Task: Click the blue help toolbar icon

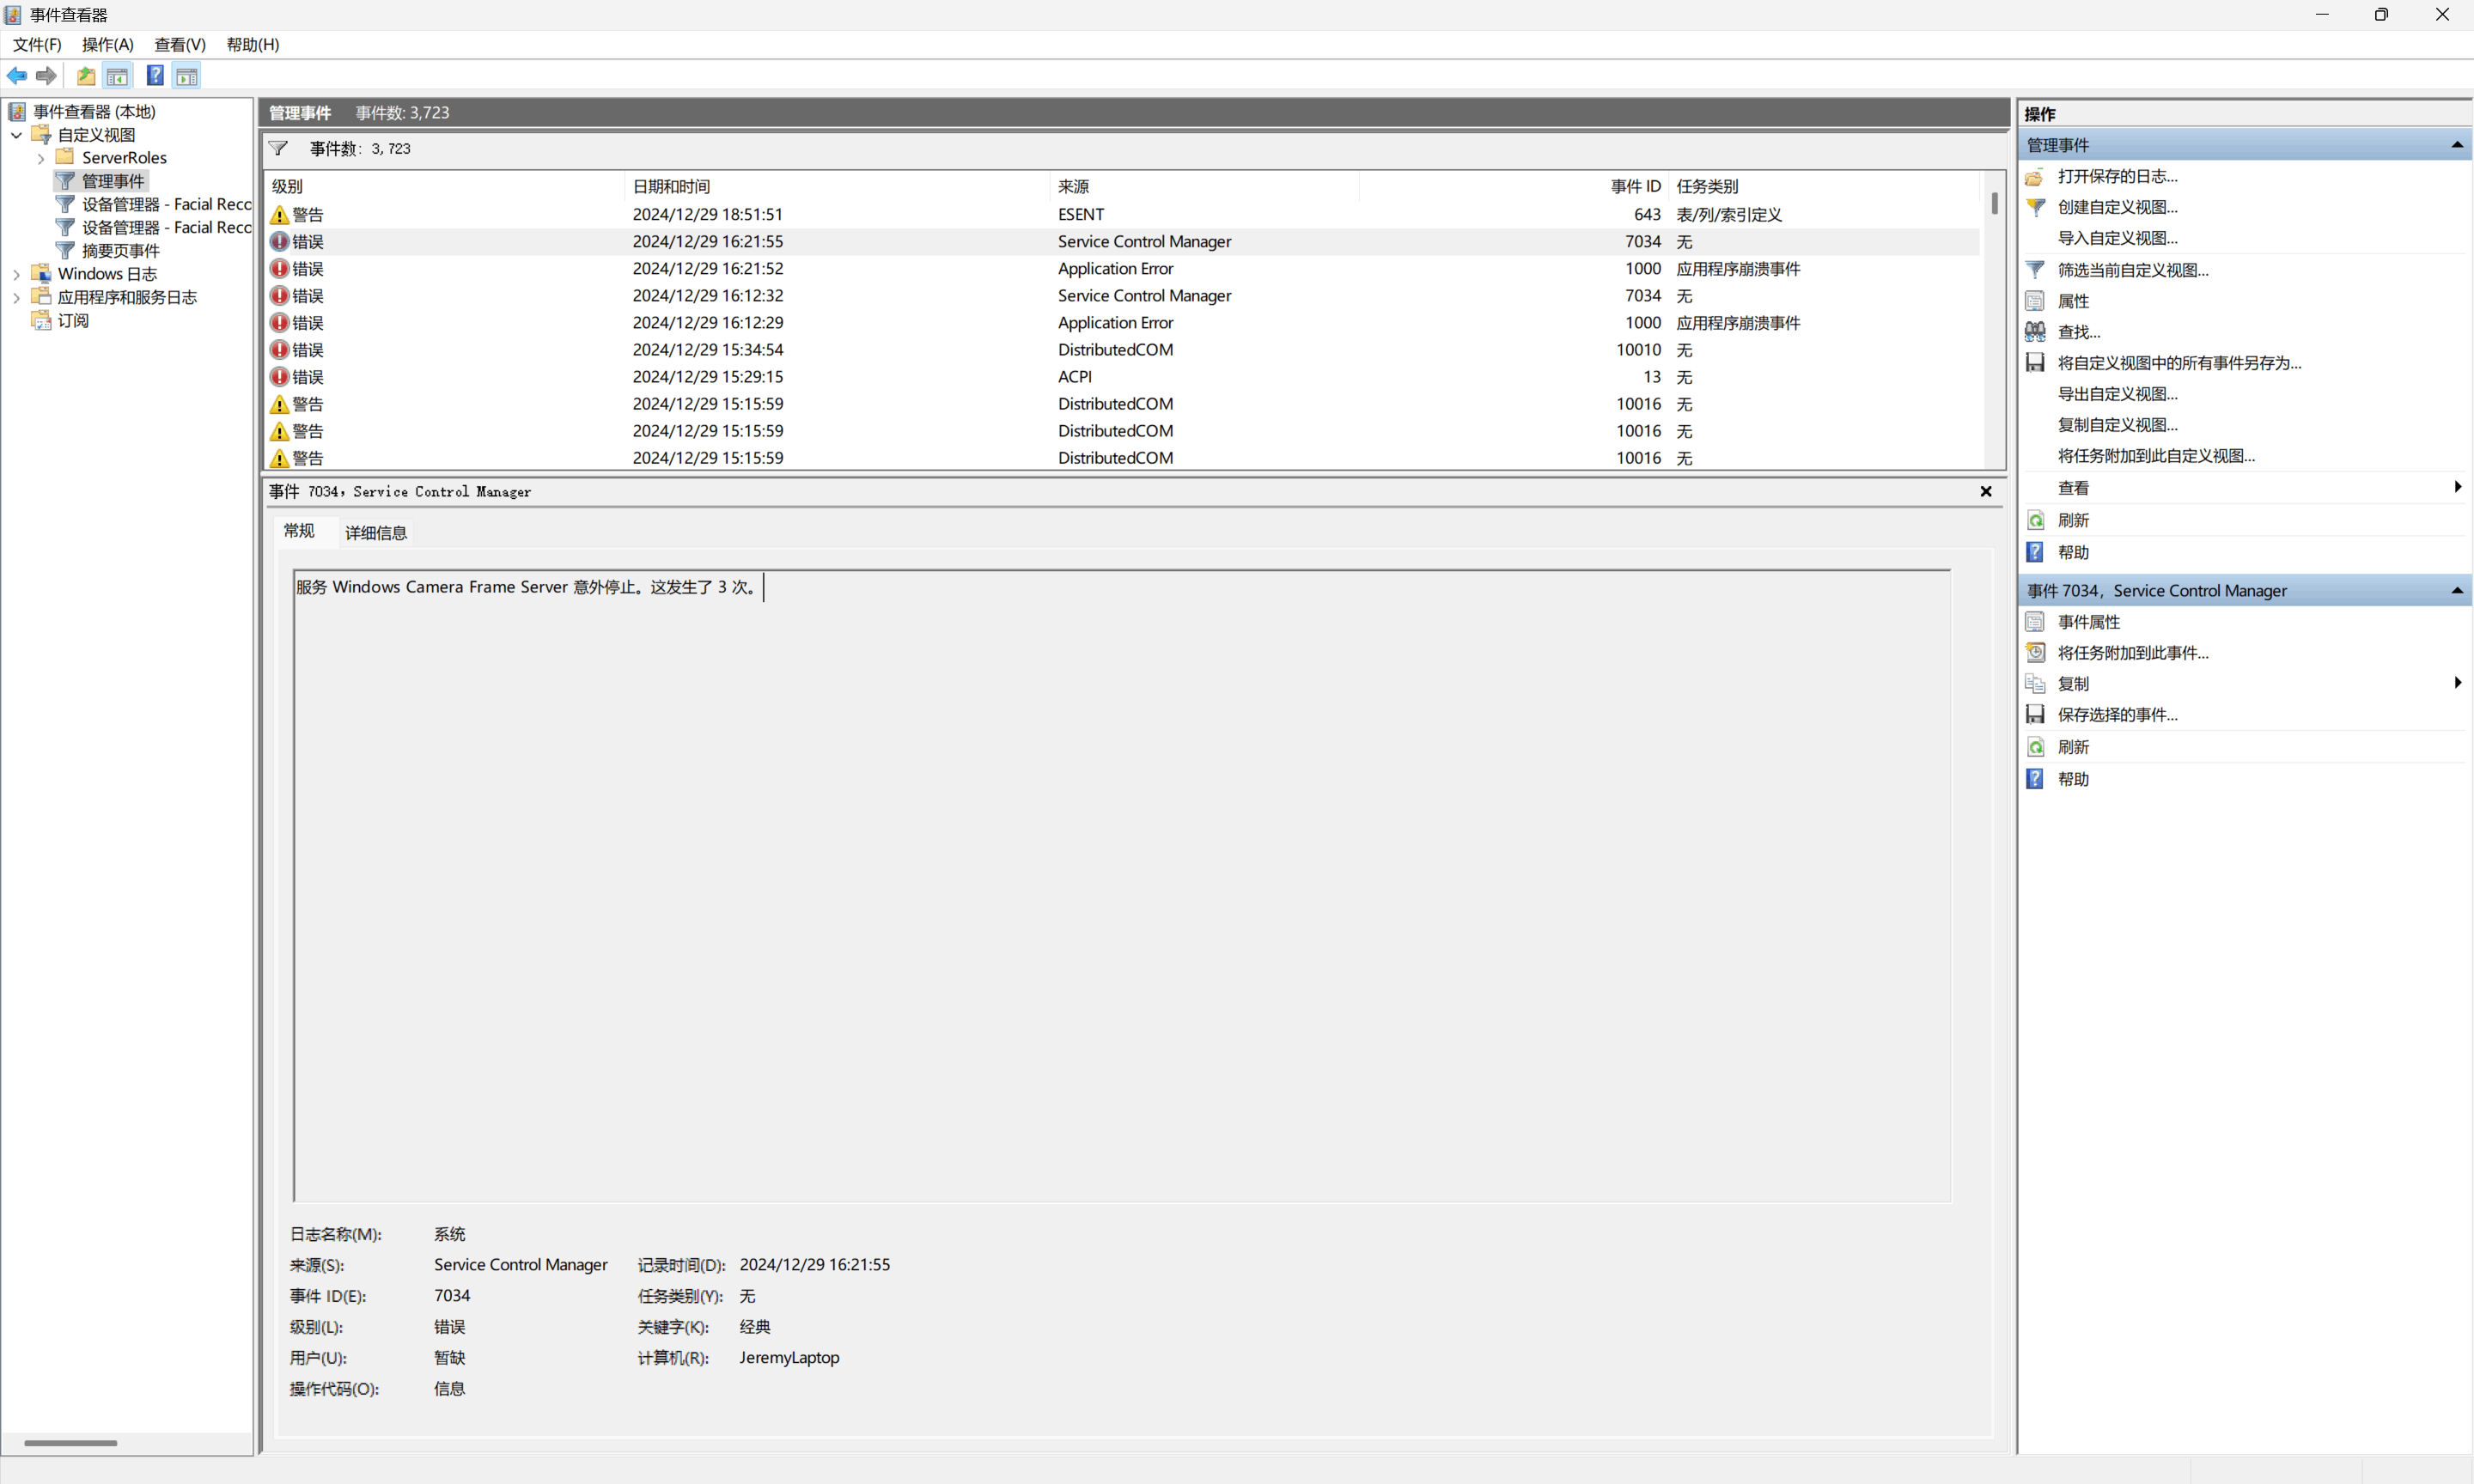Action: point(155,76)
